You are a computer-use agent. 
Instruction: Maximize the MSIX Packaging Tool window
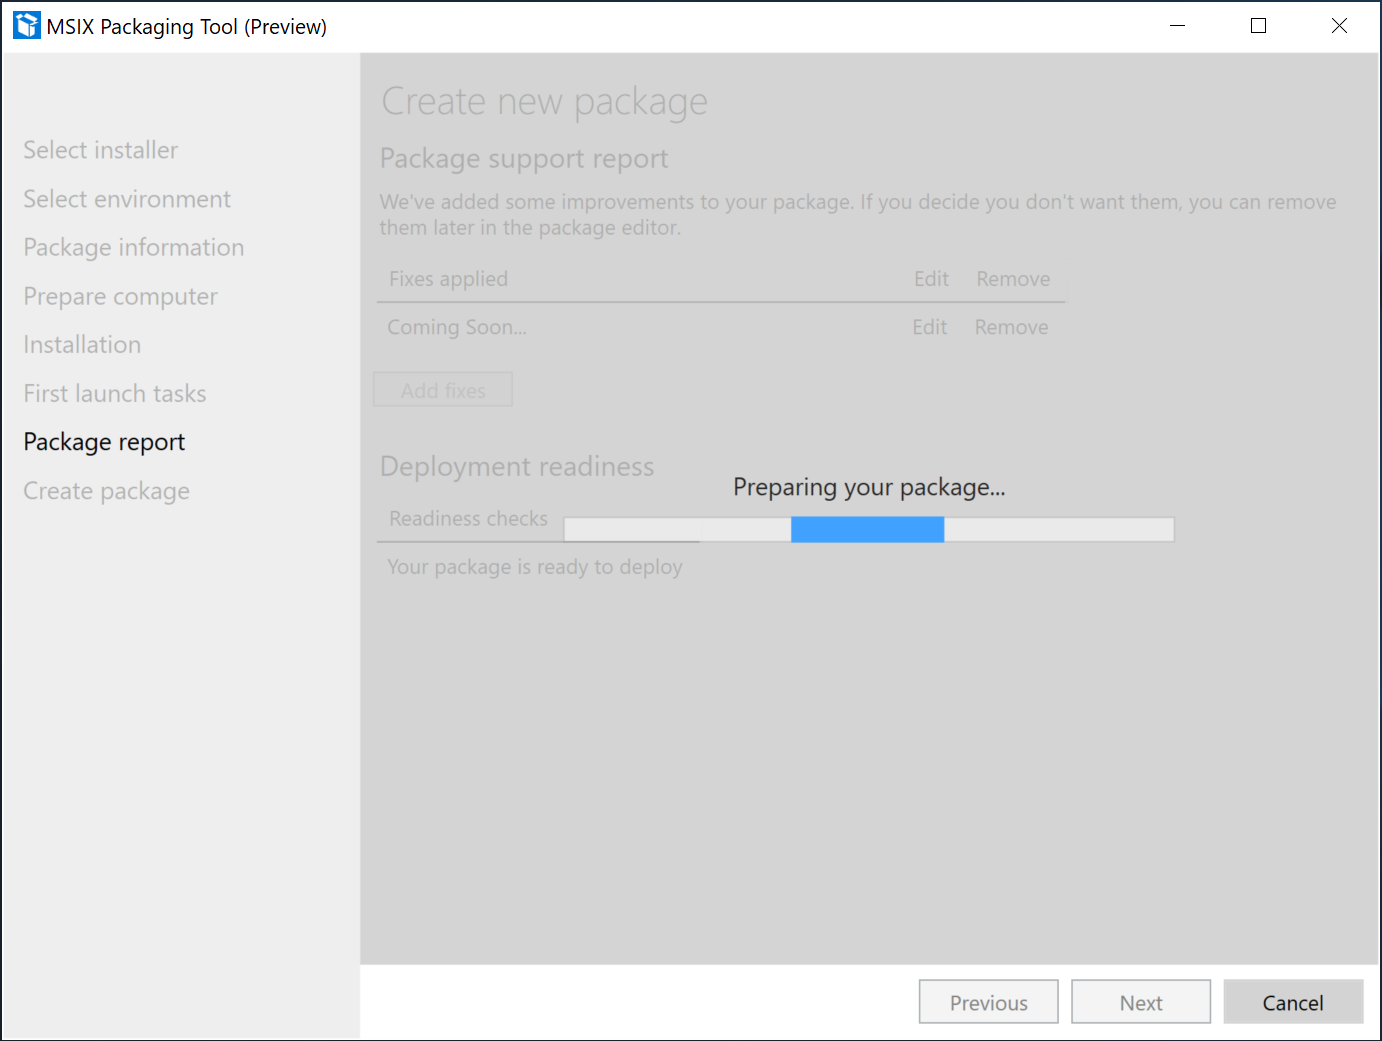1258,26
